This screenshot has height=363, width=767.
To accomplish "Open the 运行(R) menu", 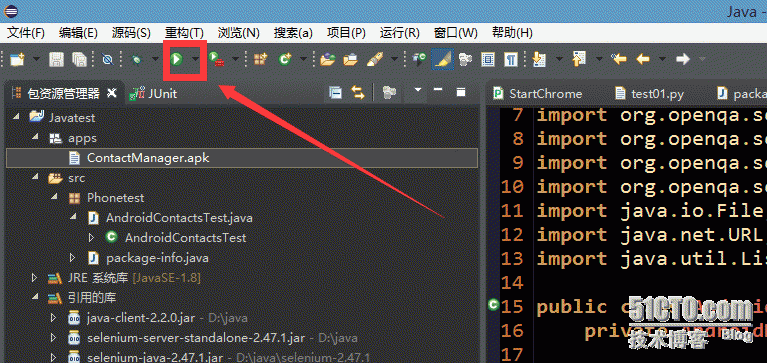I will point(400,33).
